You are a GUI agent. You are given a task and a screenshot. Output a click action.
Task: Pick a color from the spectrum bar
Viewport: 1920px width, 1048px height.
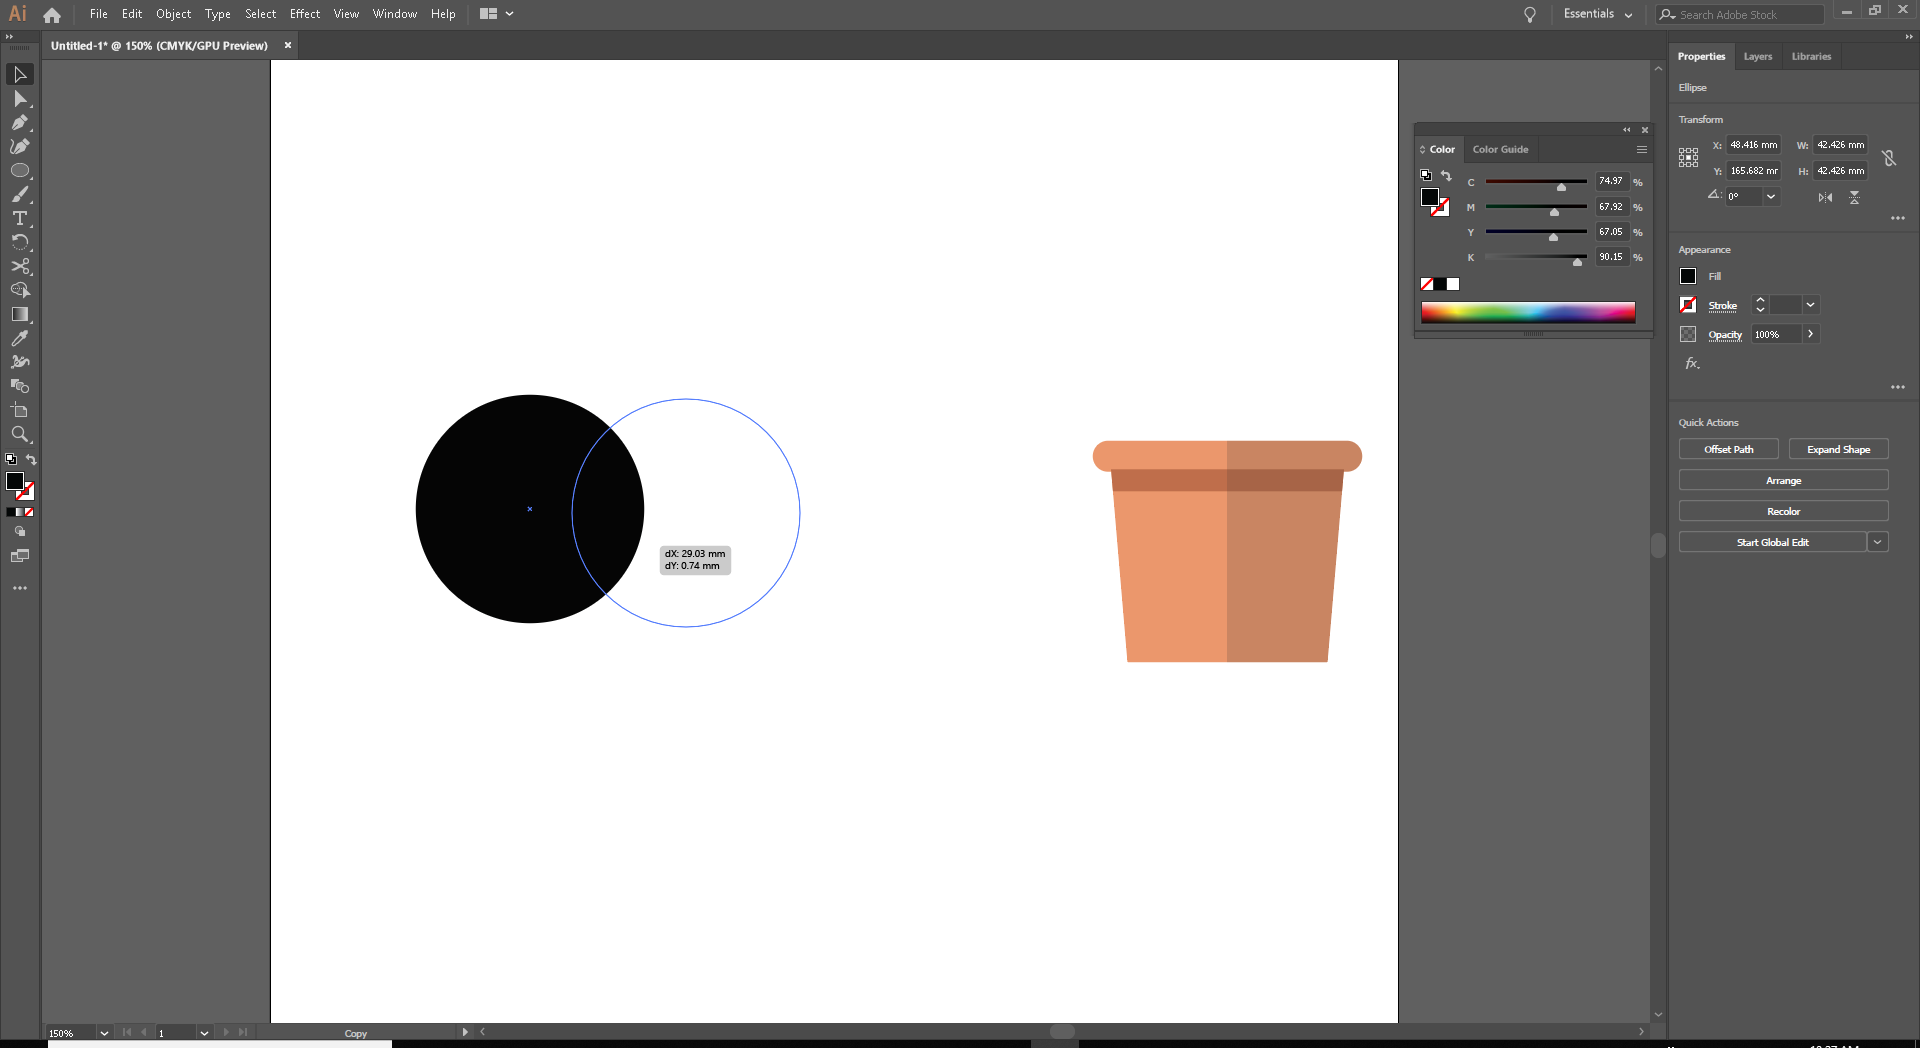(x=1528, y=312)
